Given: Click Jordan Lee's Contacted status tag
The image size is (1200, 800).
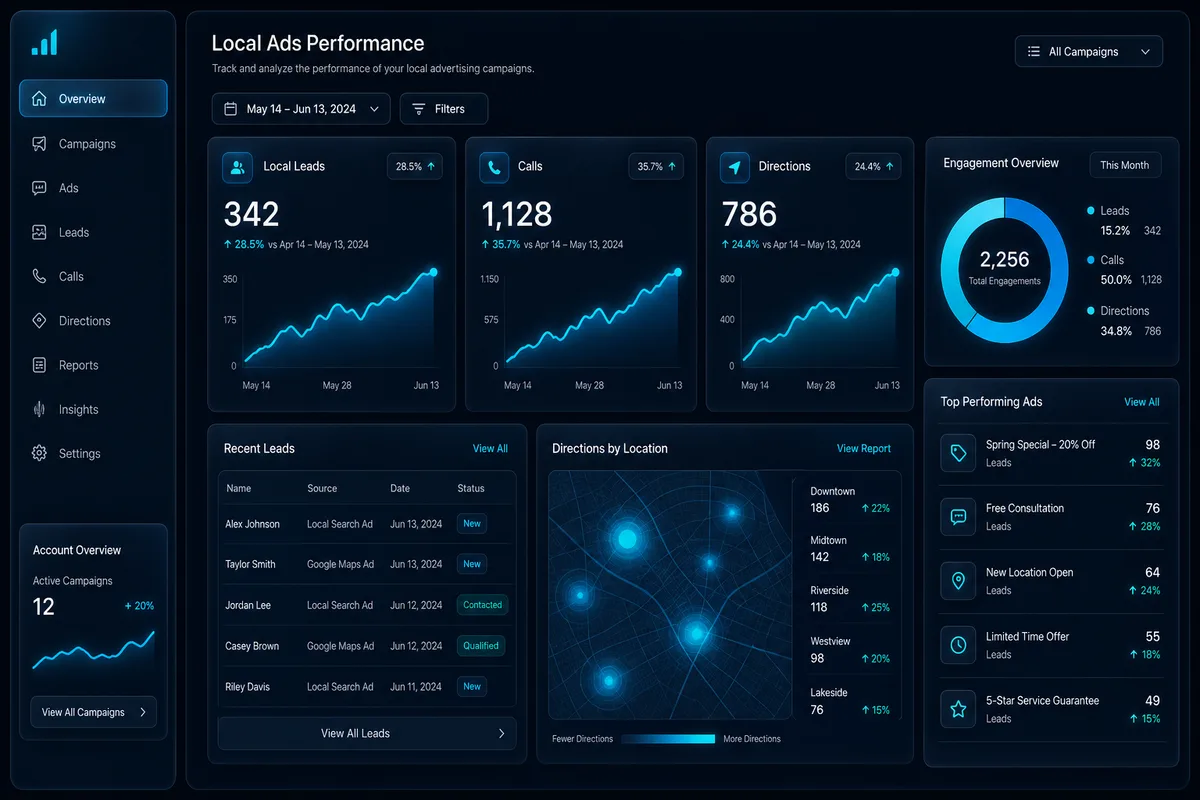Looking at the screenshot, I should pos(482,605).
